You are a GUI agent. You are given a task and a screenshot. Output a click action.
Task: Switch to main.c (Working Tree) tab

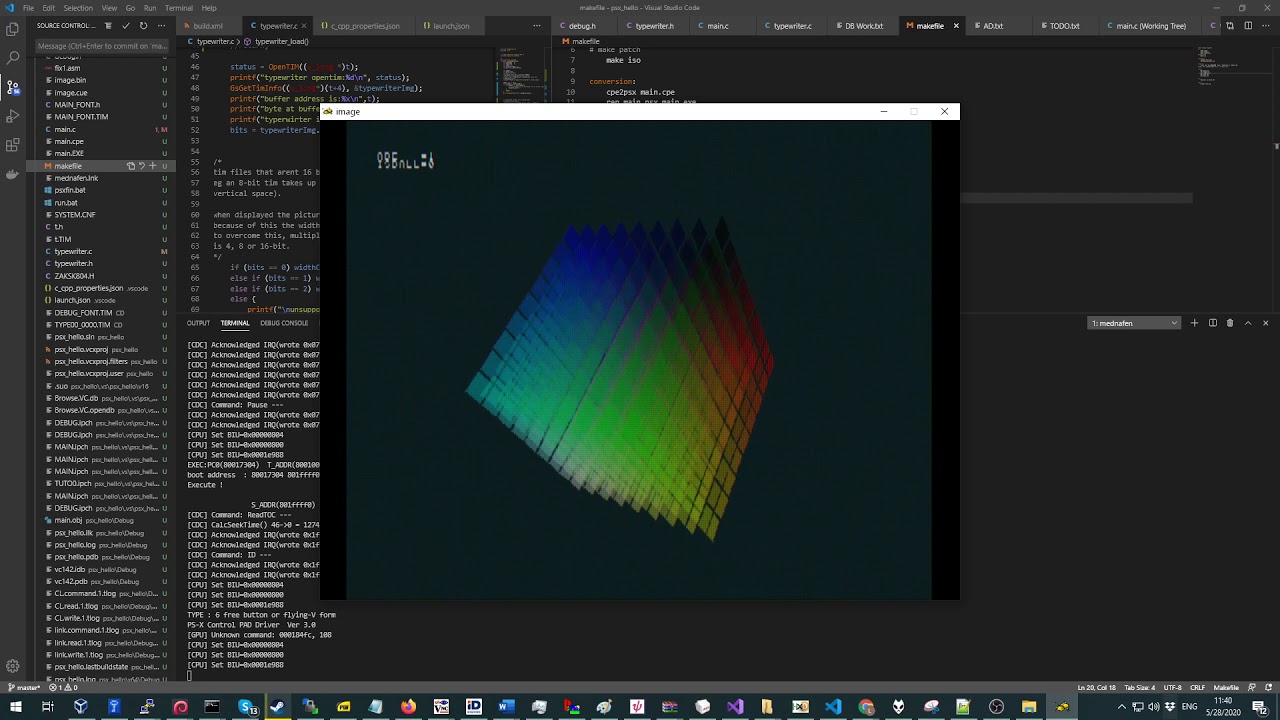1151,26
